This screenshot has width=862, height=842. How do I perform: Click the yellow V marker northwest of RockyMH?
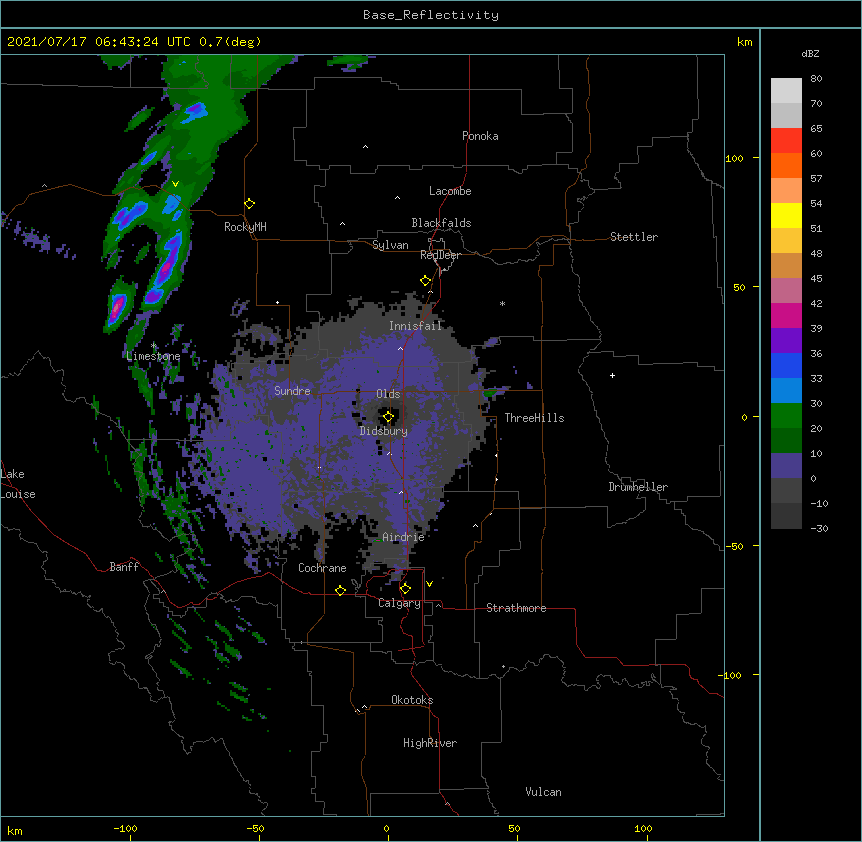coord(175,184)
